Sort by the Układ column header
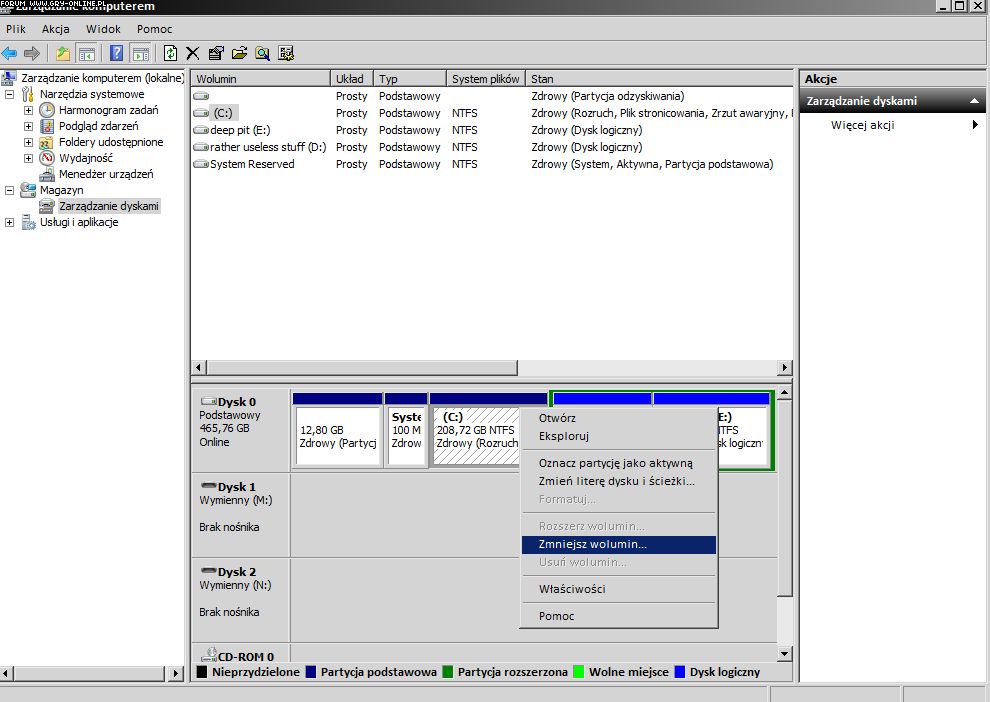 click(x=352, y=79)
